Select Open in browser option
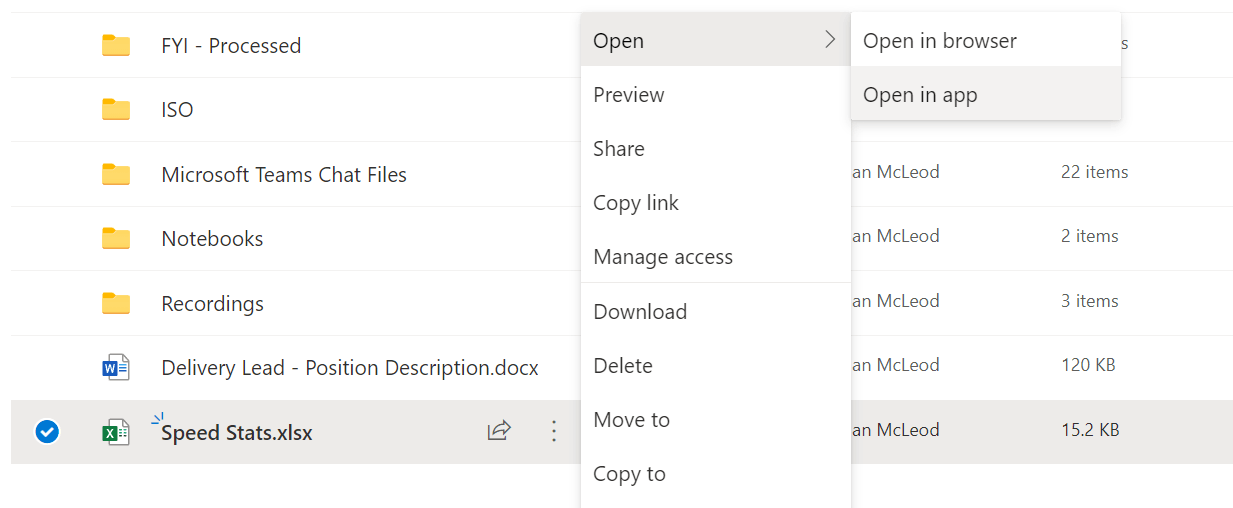 point(939,41)
